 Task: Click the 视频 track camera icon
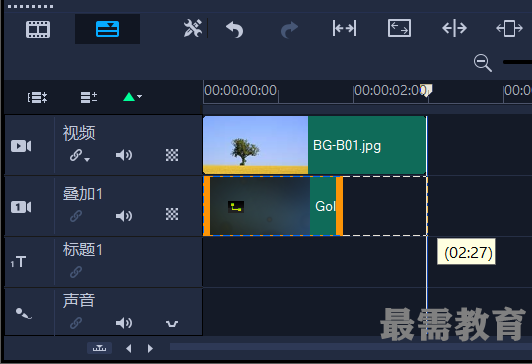[x=21, y=146]
